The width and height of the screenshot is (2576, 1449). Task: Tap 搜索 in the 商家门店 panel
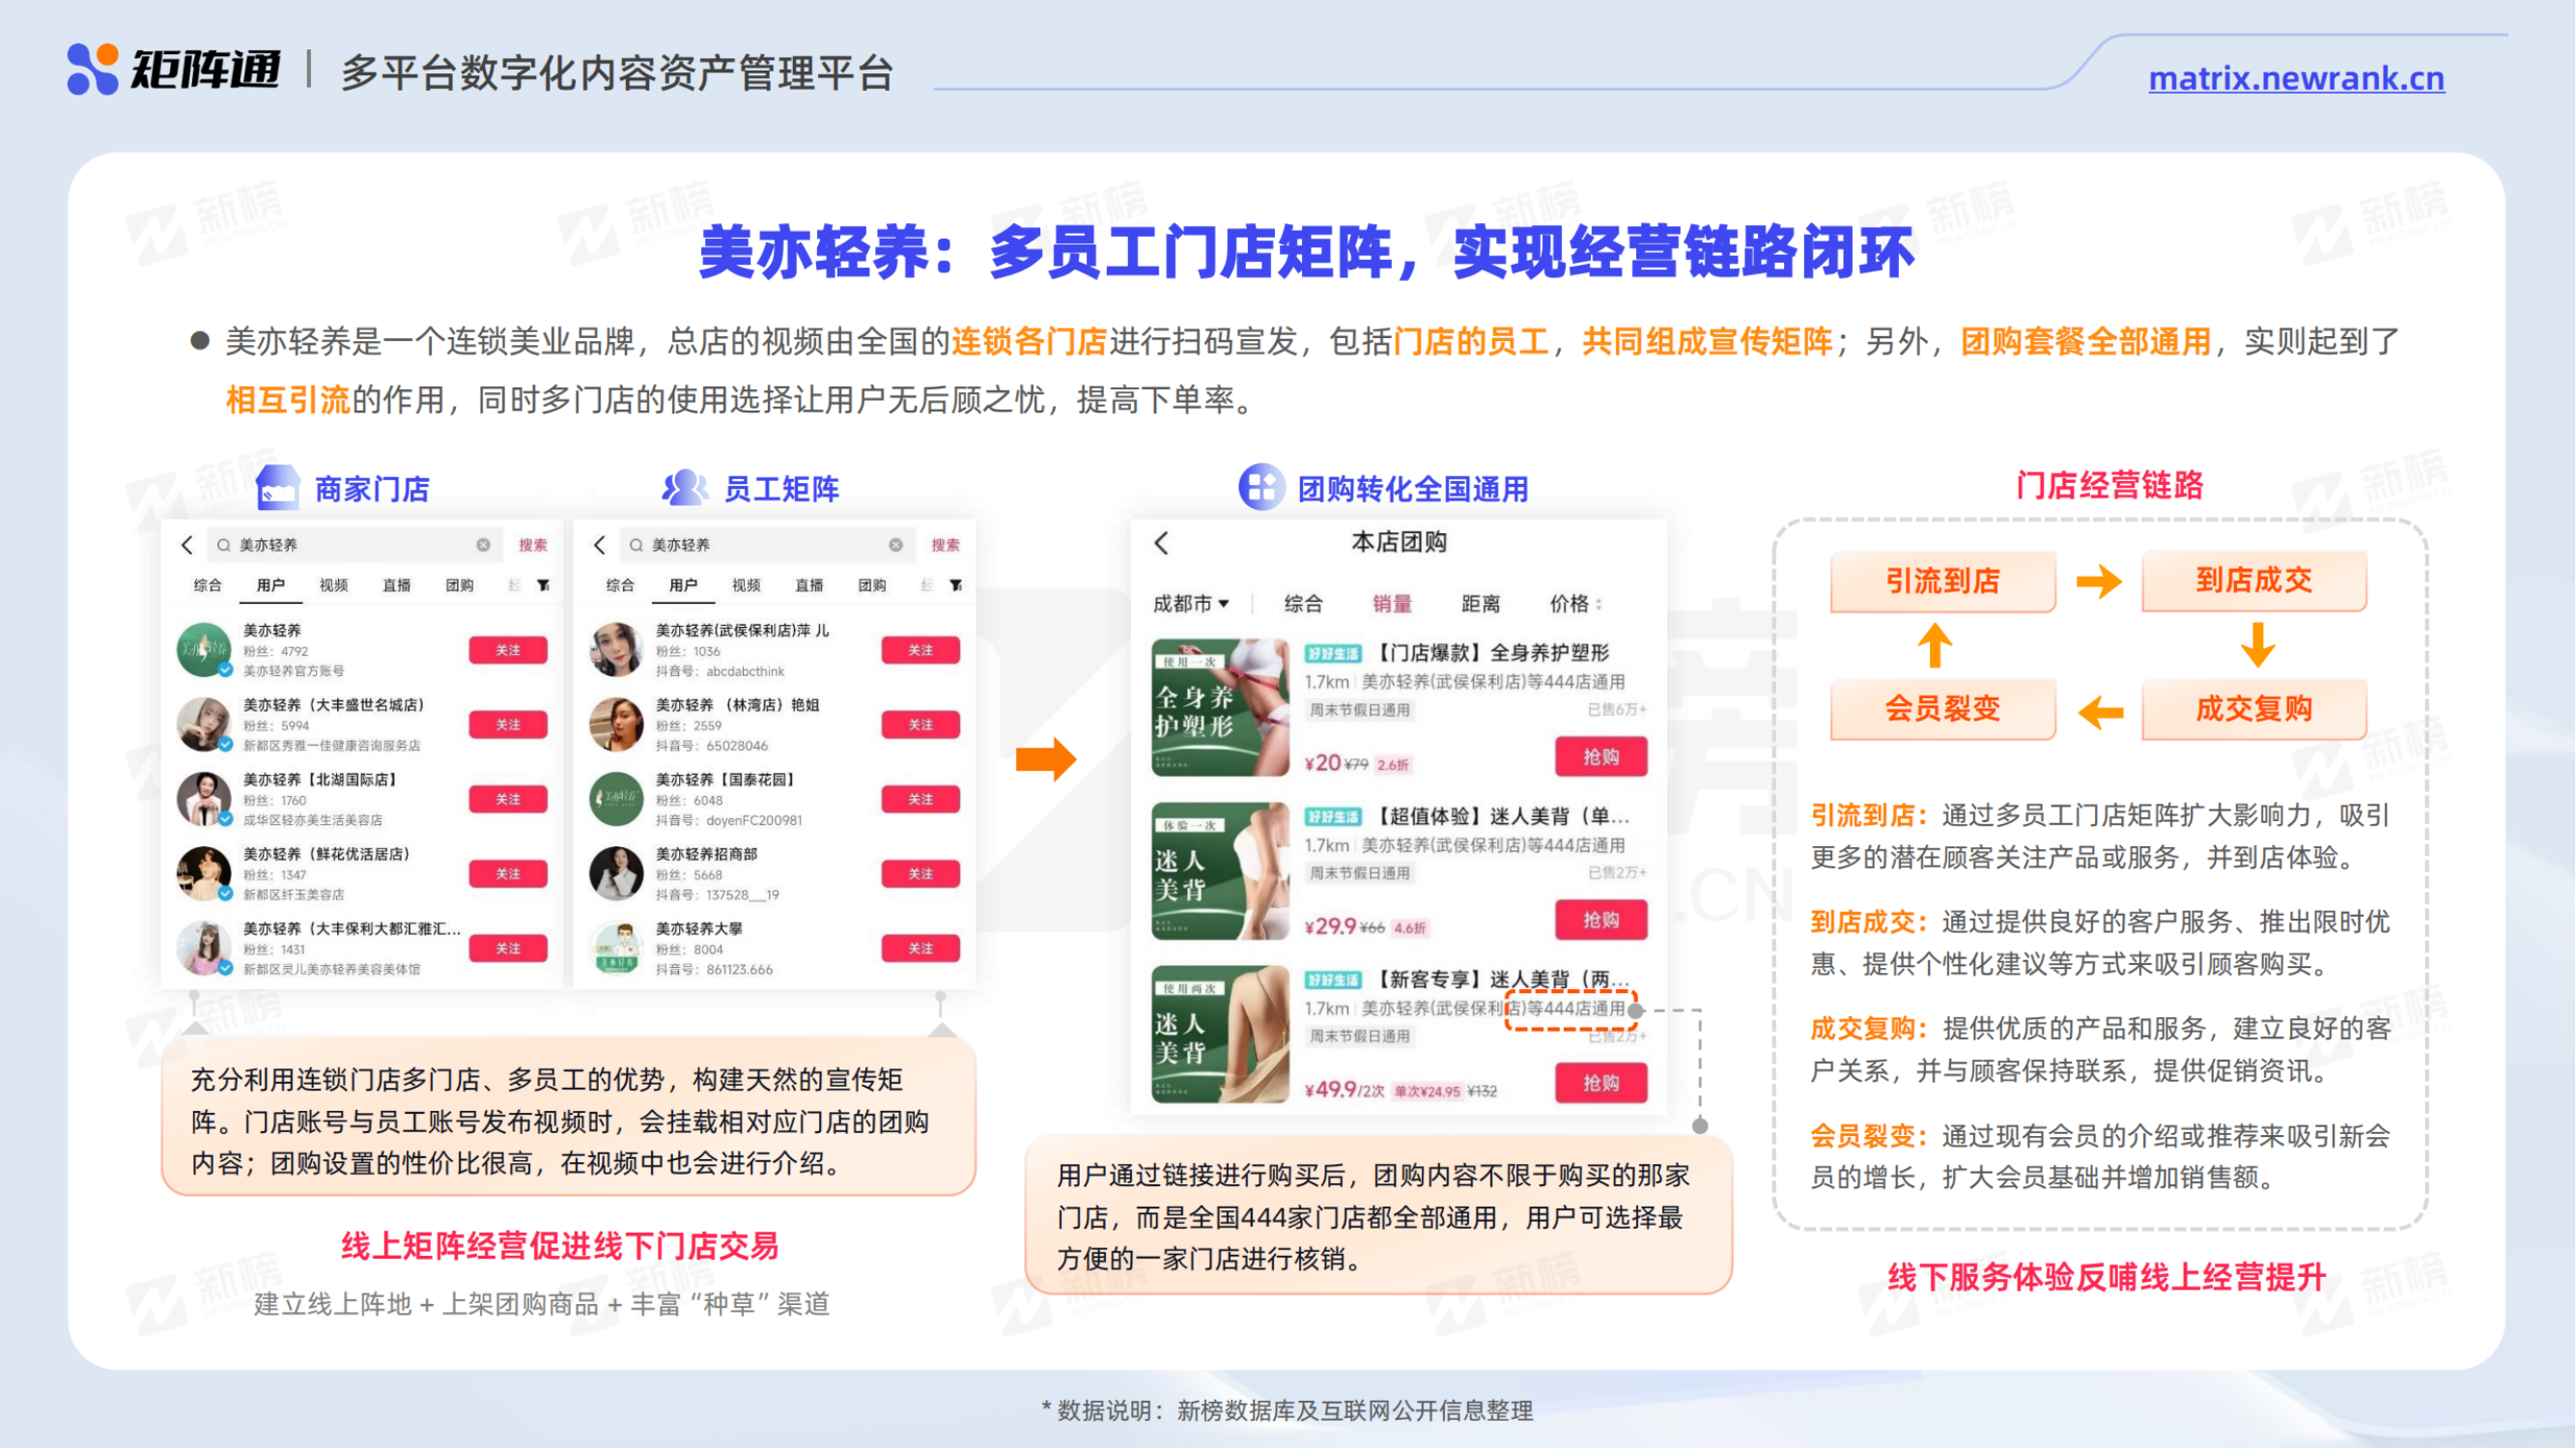(x=532, y=545)
